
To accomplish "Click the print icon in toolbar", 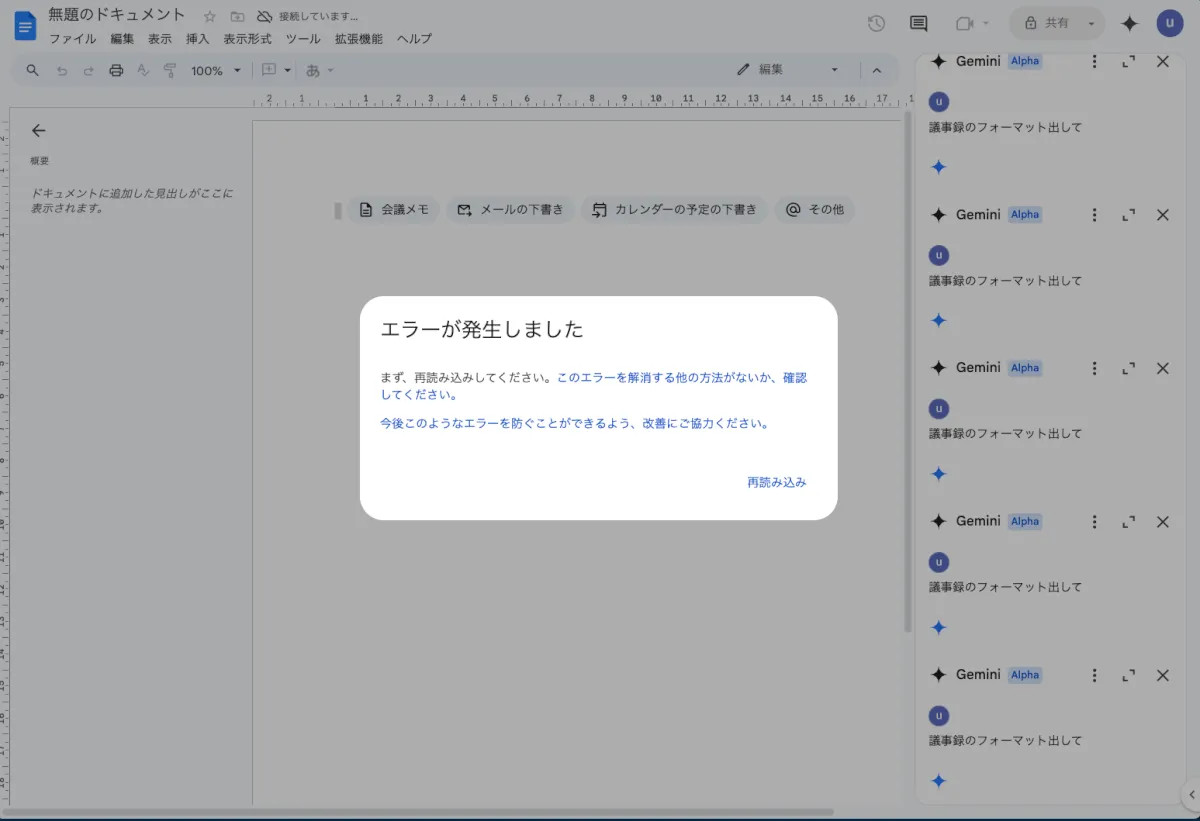I will [x=116, y=70].
